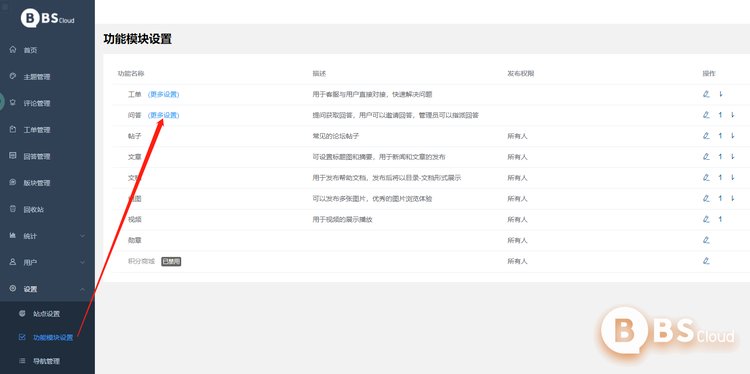Click the 功能名称 column header
This screenshot has height=374, width=750.
(131, 74)
